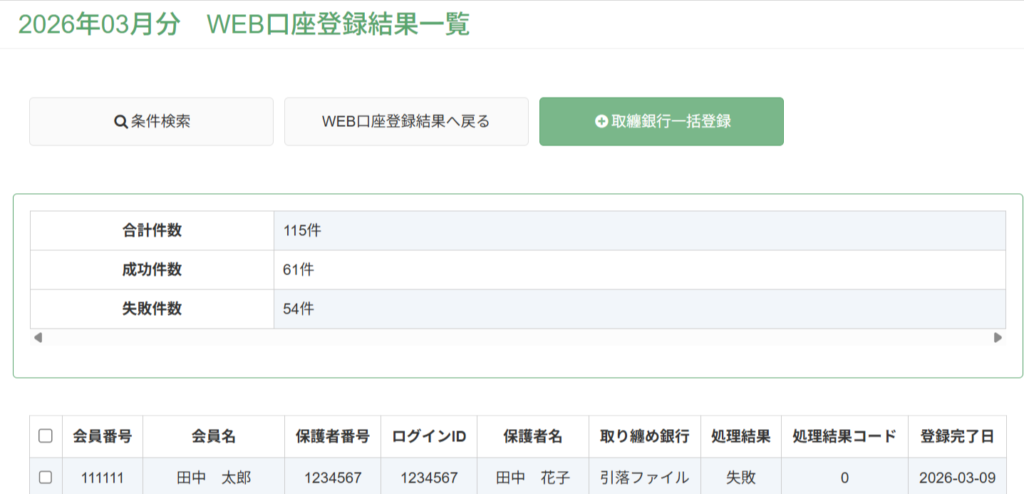Click the right scroll arrow under summary table

[997, 338]
